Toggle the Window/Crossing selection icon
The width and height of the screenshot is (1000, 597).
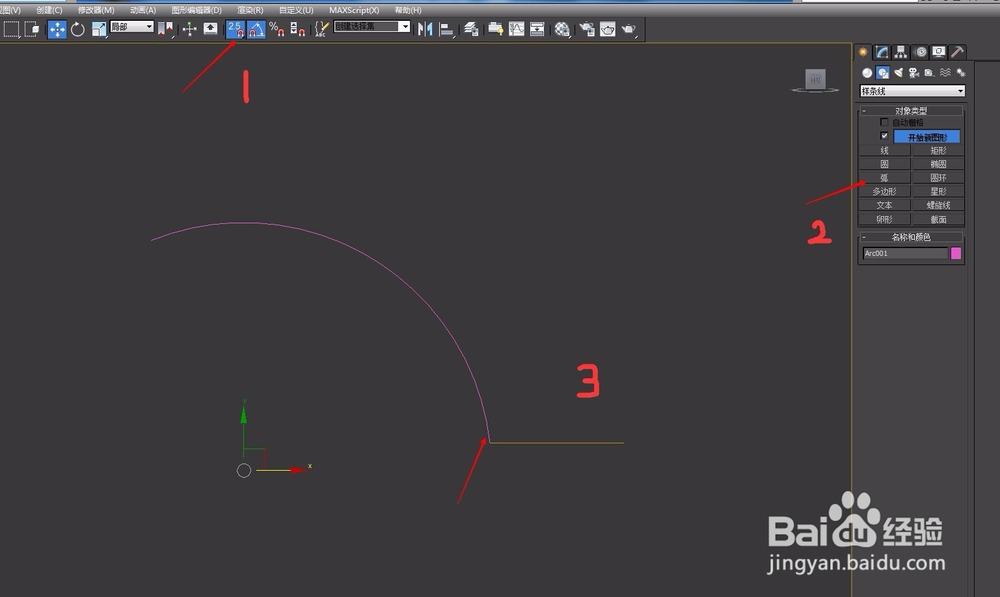click(x=31, y=29)
